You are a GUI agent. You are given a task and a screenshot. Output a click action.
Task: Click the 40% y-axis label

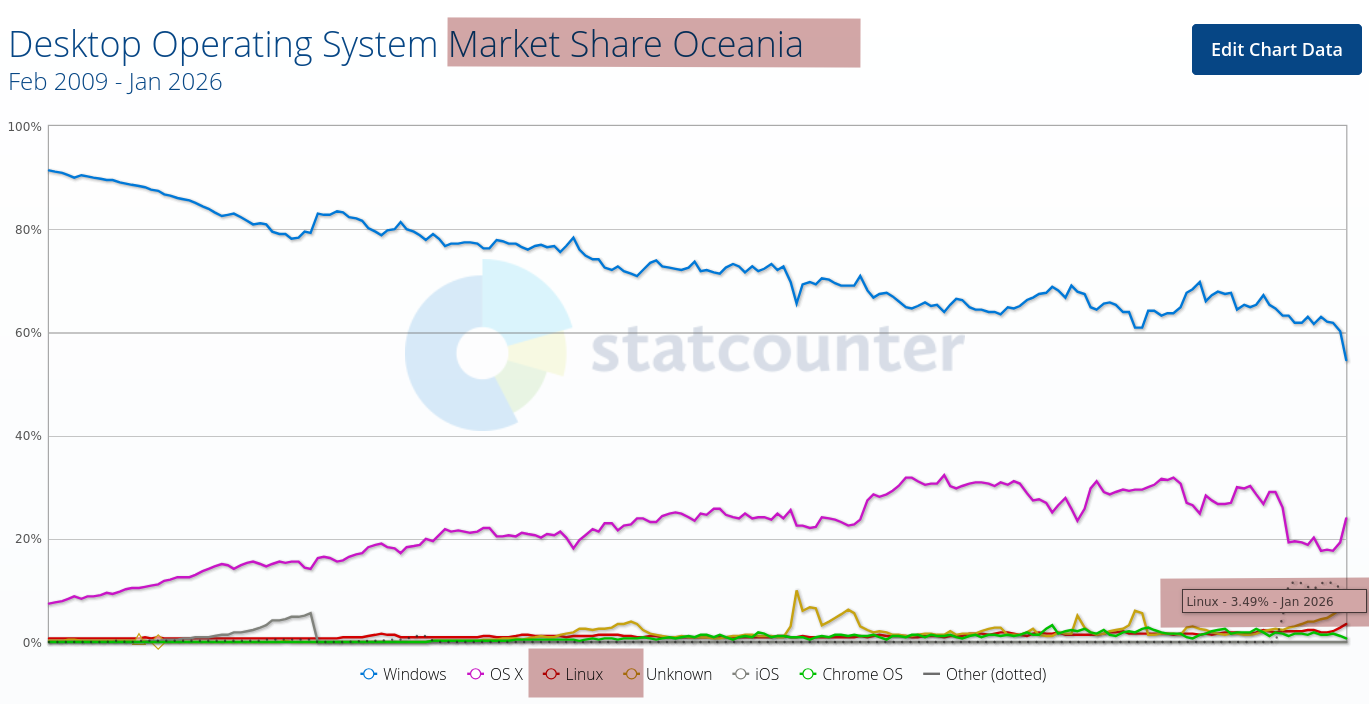pos(25,436)
